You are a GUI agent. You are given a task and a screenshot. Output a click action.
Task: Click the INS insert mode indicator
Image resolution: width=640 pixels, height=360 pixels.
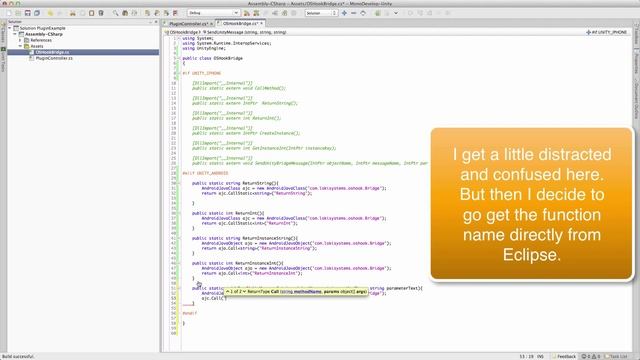coord(540,356)
